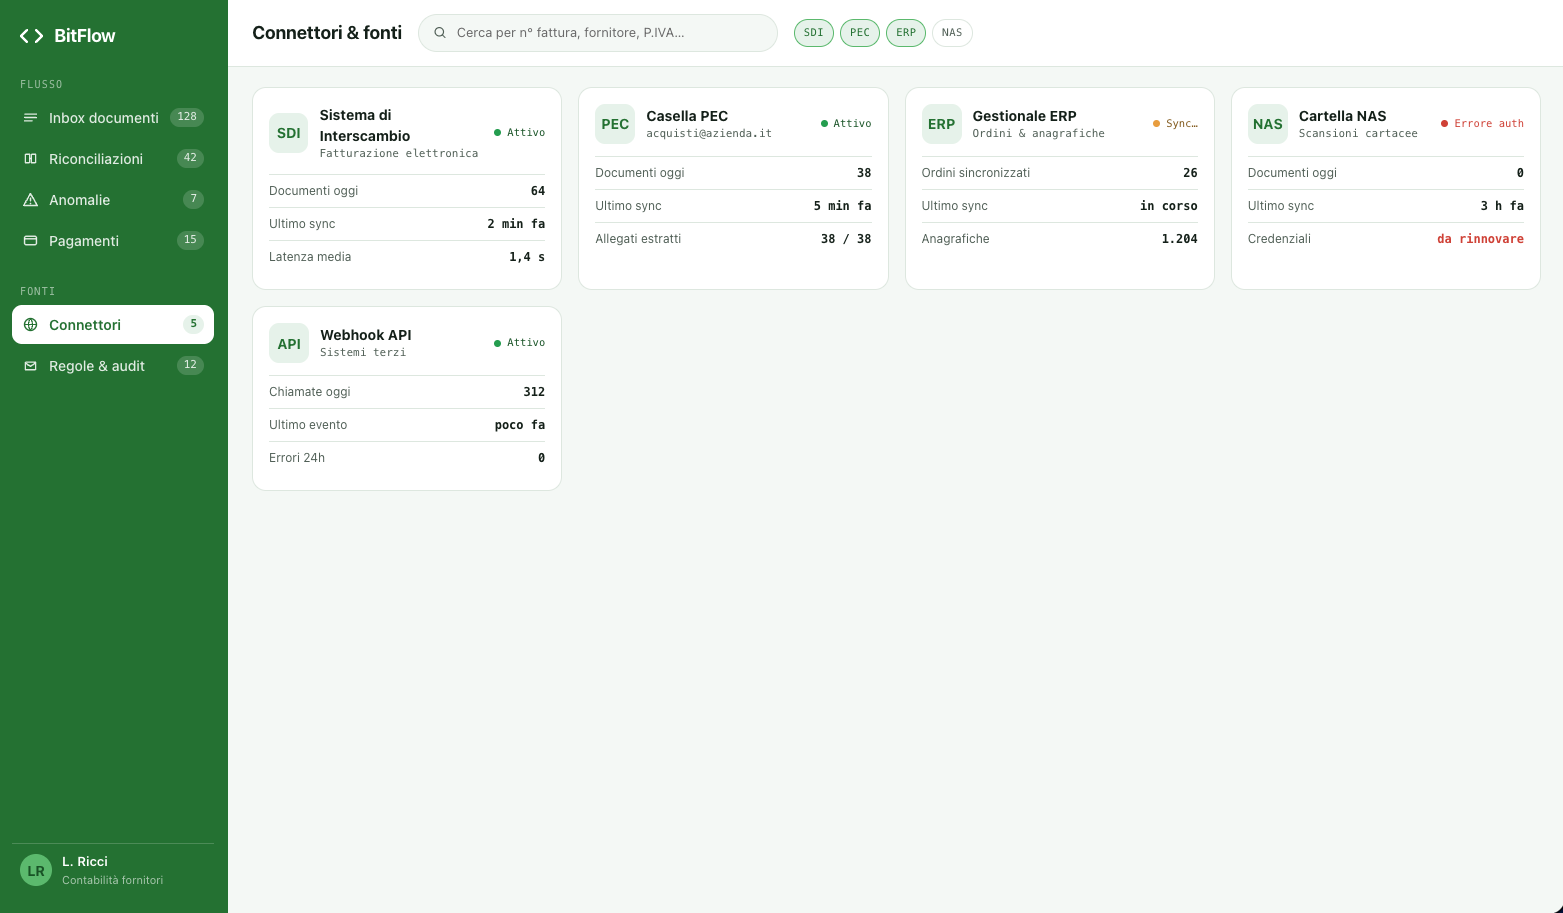
Task: Click the Connettori globe icon
Action: point(30,325)
